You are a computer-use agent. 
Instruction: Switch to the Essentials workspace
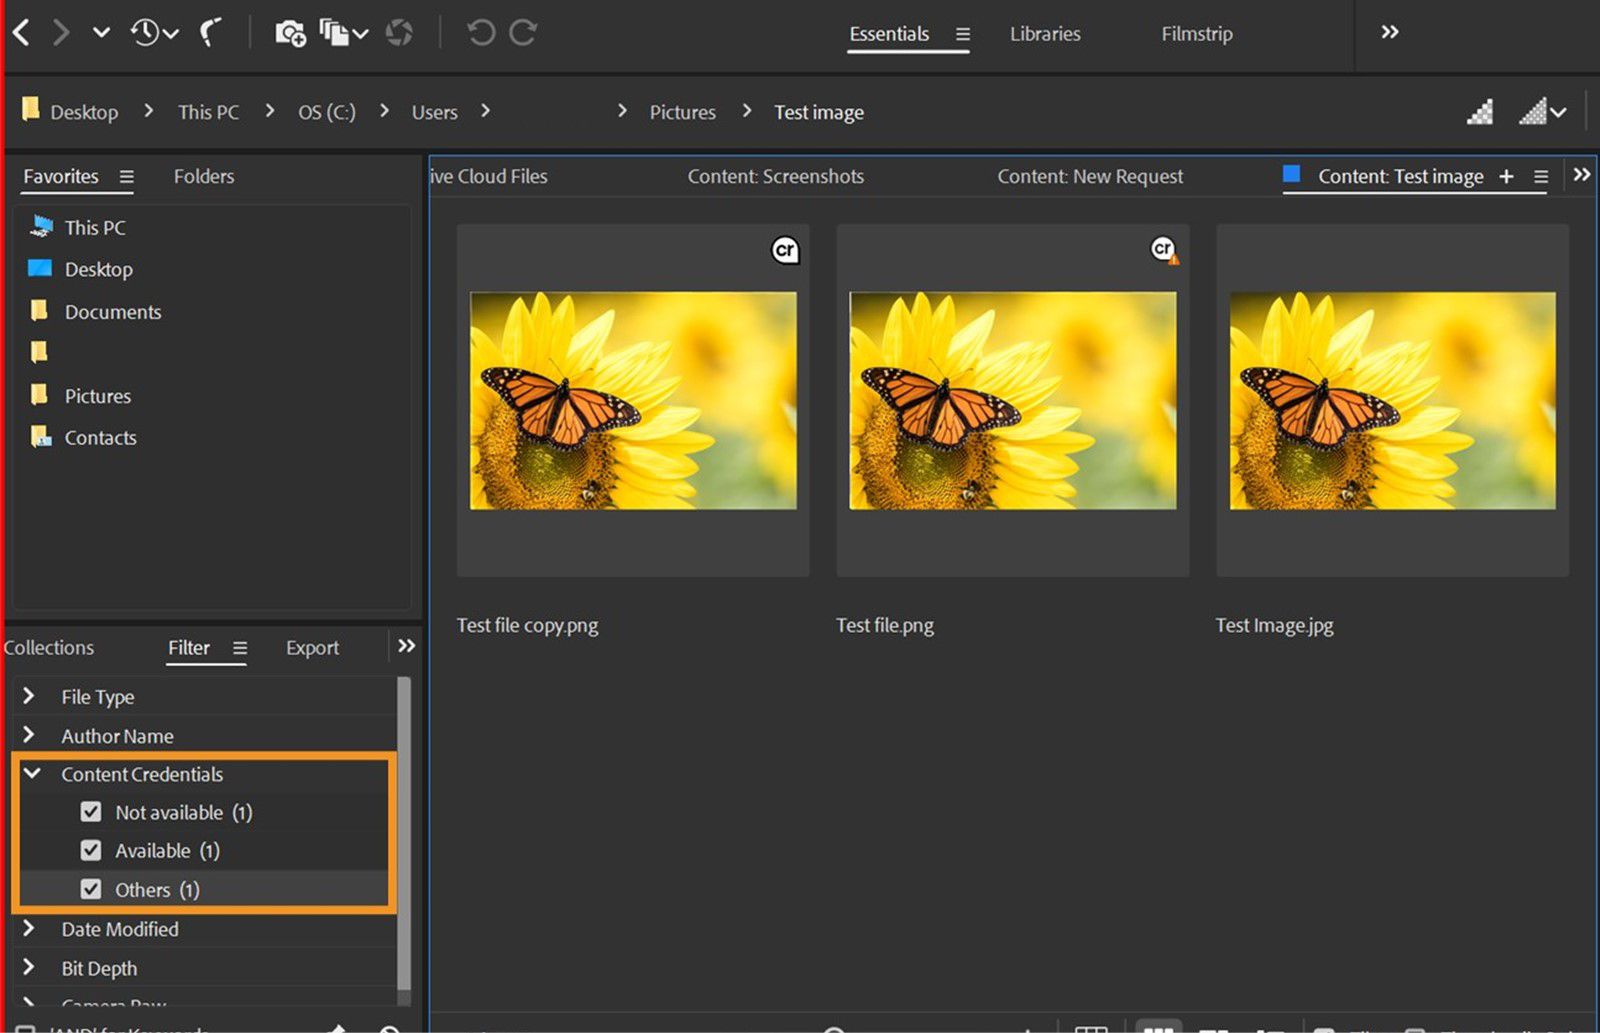pos(889,34)
